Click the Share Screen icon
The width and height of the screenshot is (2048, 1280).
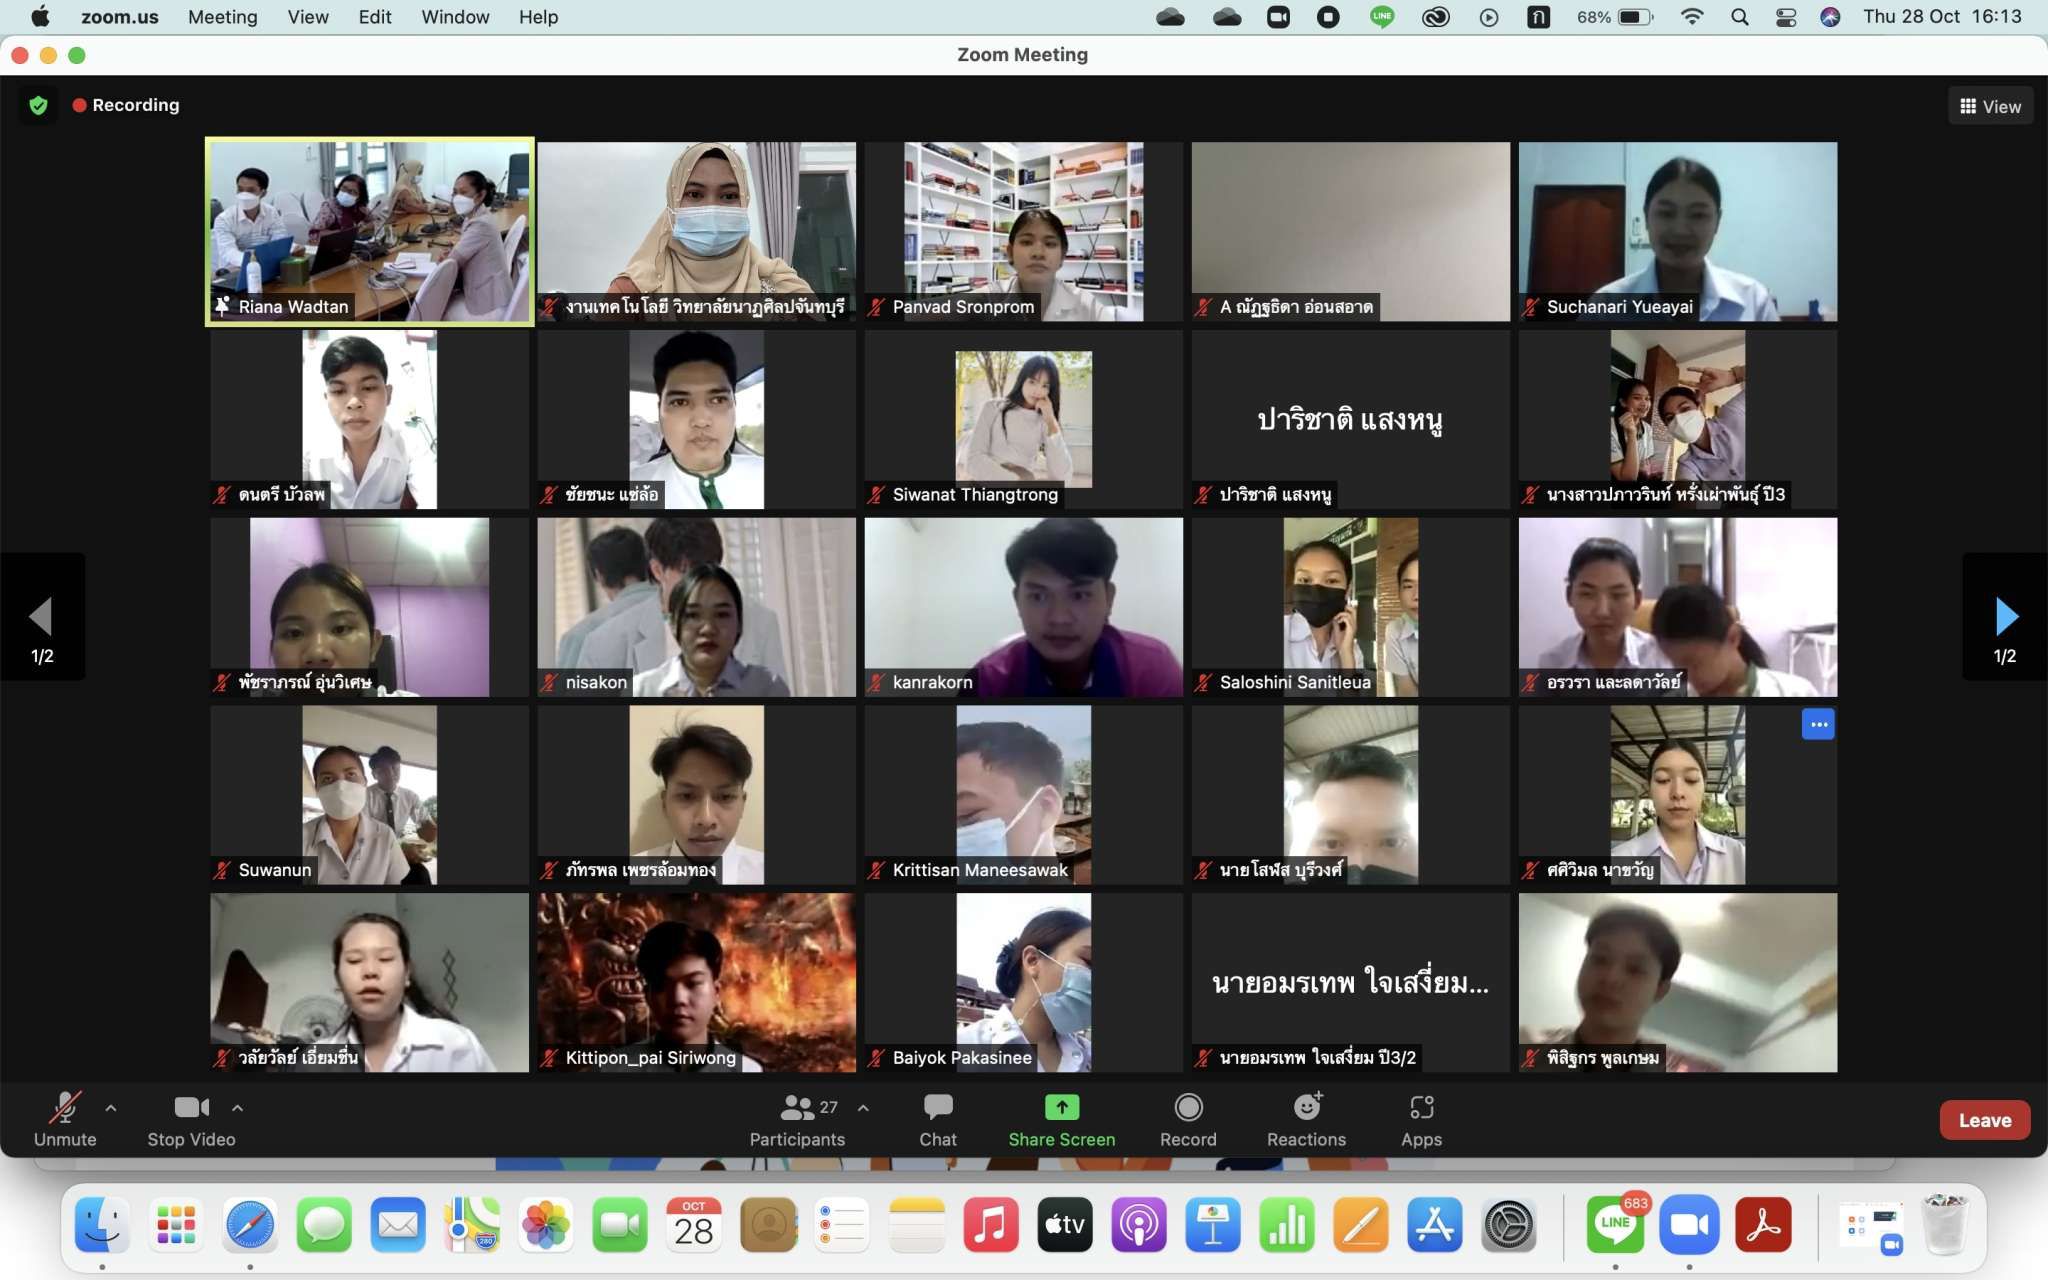(x=1061, y=1107)
